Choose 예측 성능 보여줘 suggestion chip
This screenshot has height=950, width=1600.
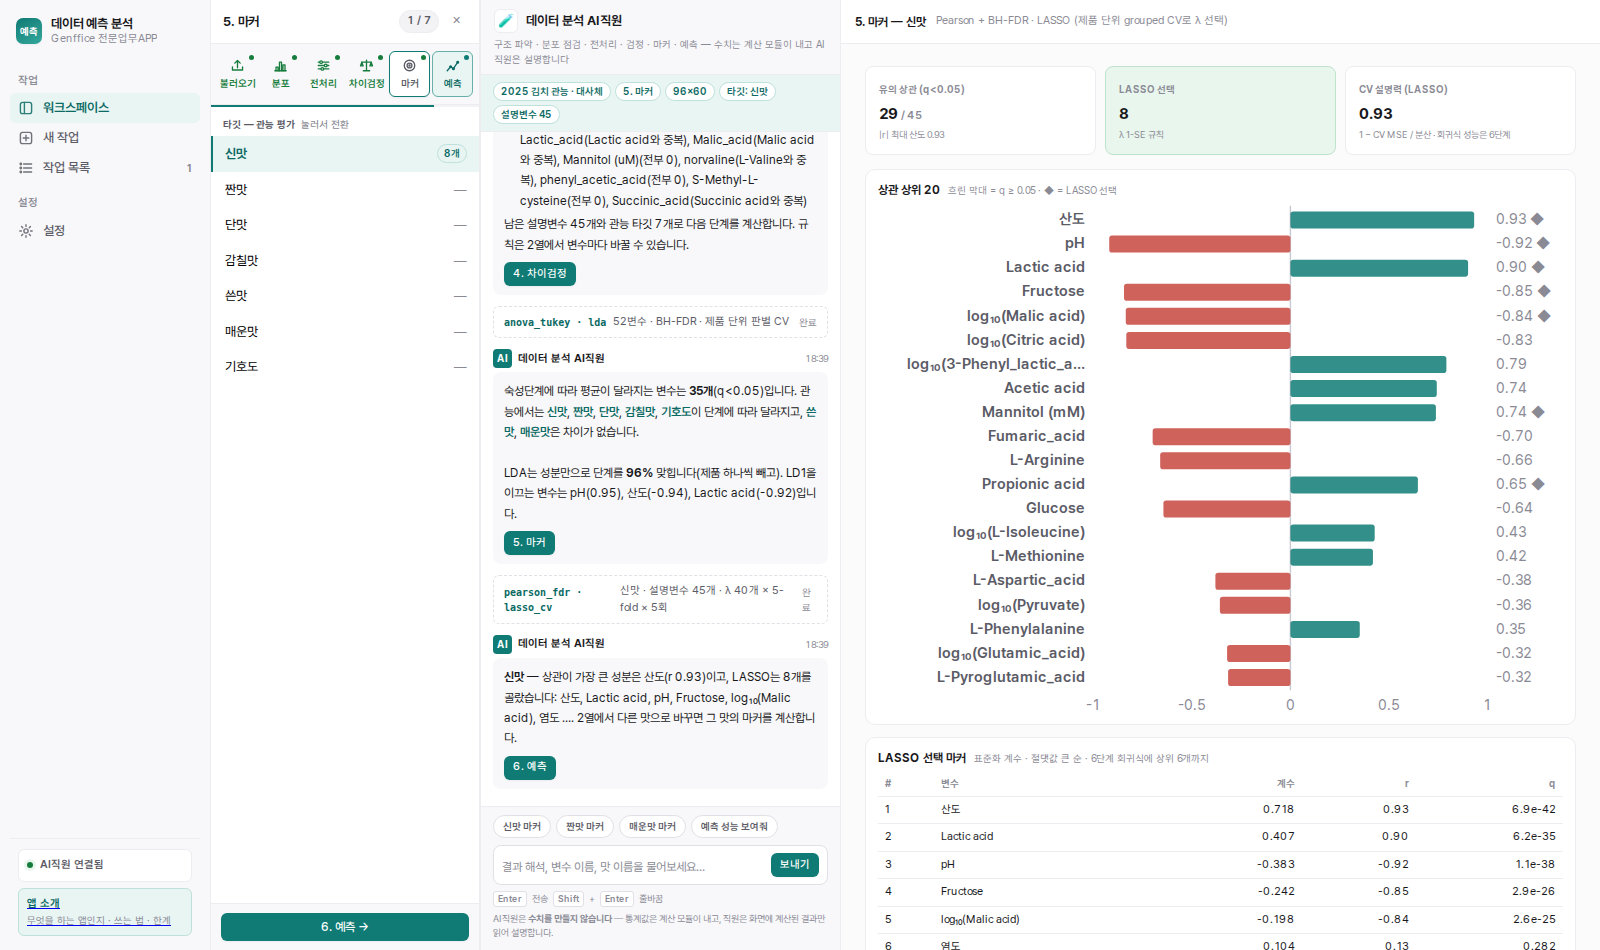(734, 826)
